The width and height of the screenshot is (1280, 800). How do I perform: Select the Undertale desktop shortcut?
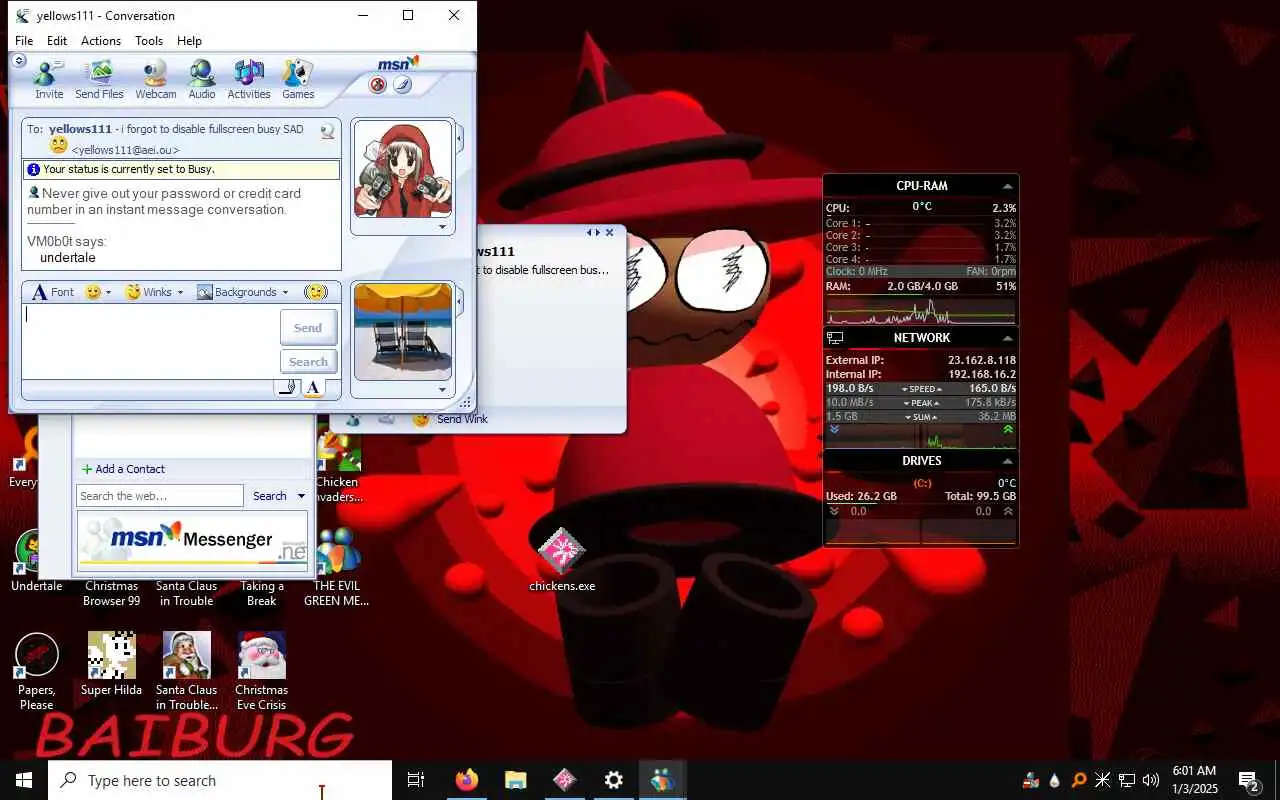click(x=36, y=560)
